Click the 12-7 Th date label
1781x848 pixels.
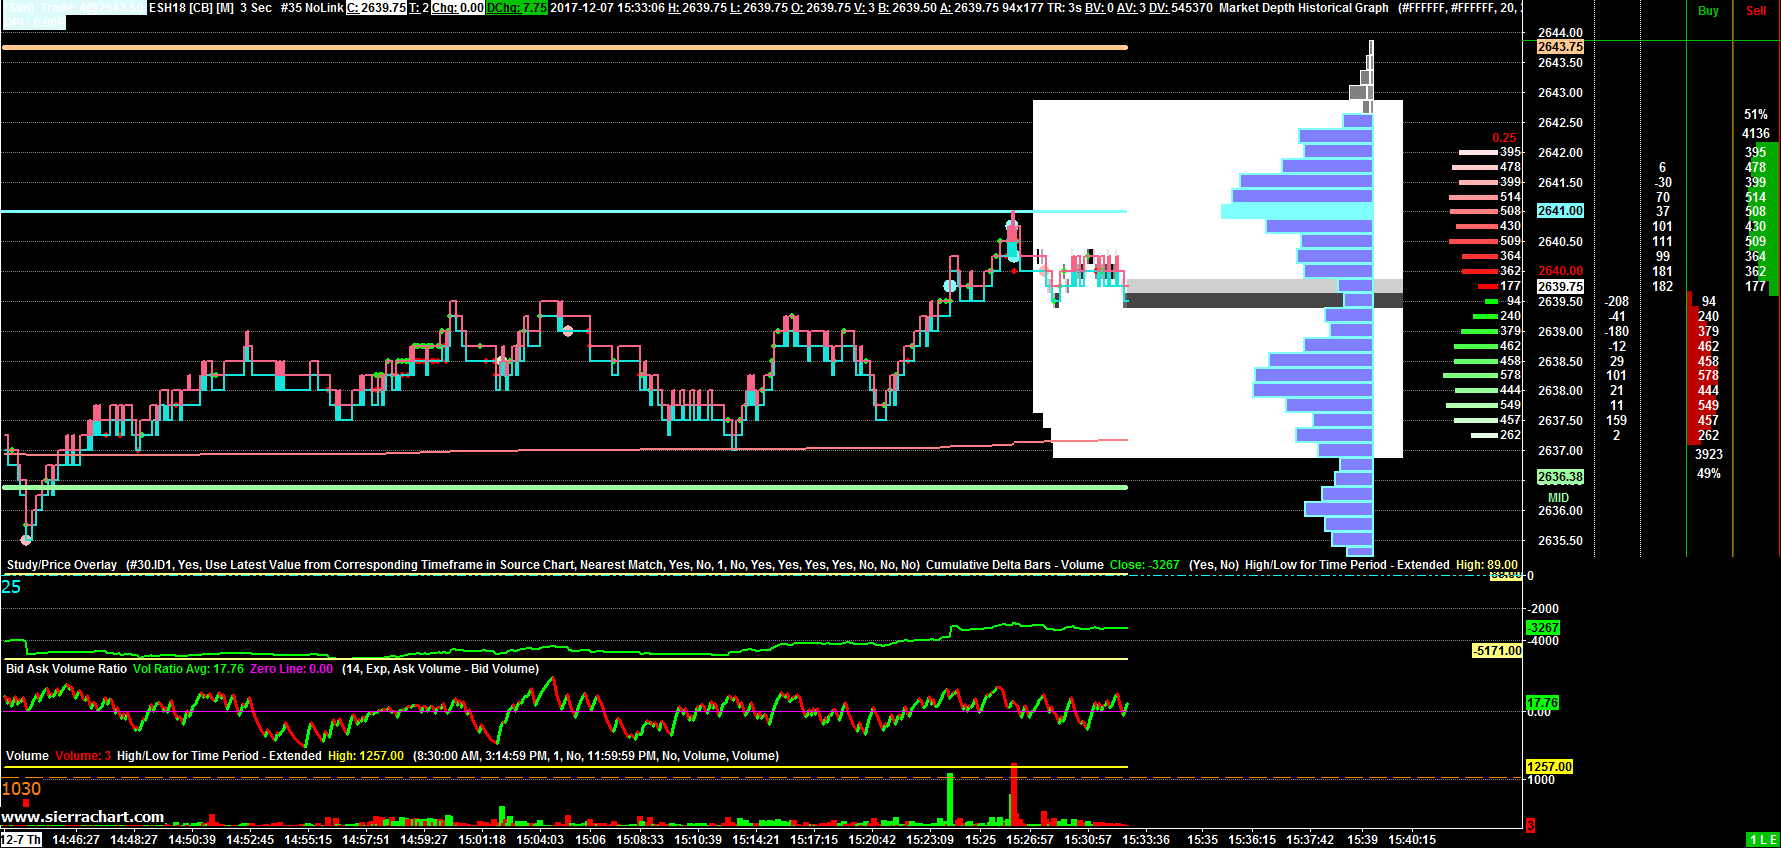point(21,840)
